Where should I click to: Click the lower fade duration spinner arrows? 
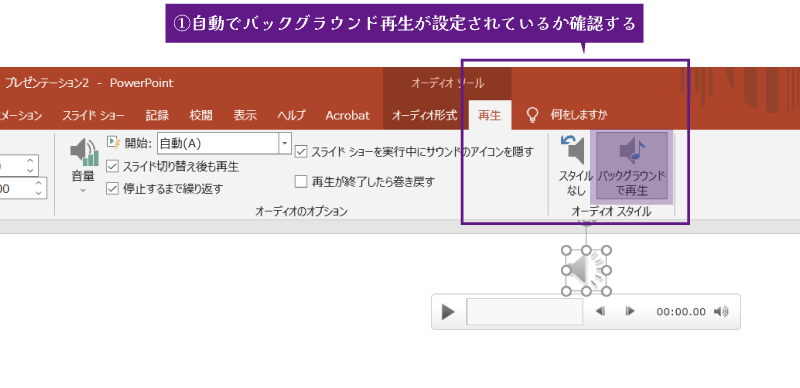click(x=38, y=188)
